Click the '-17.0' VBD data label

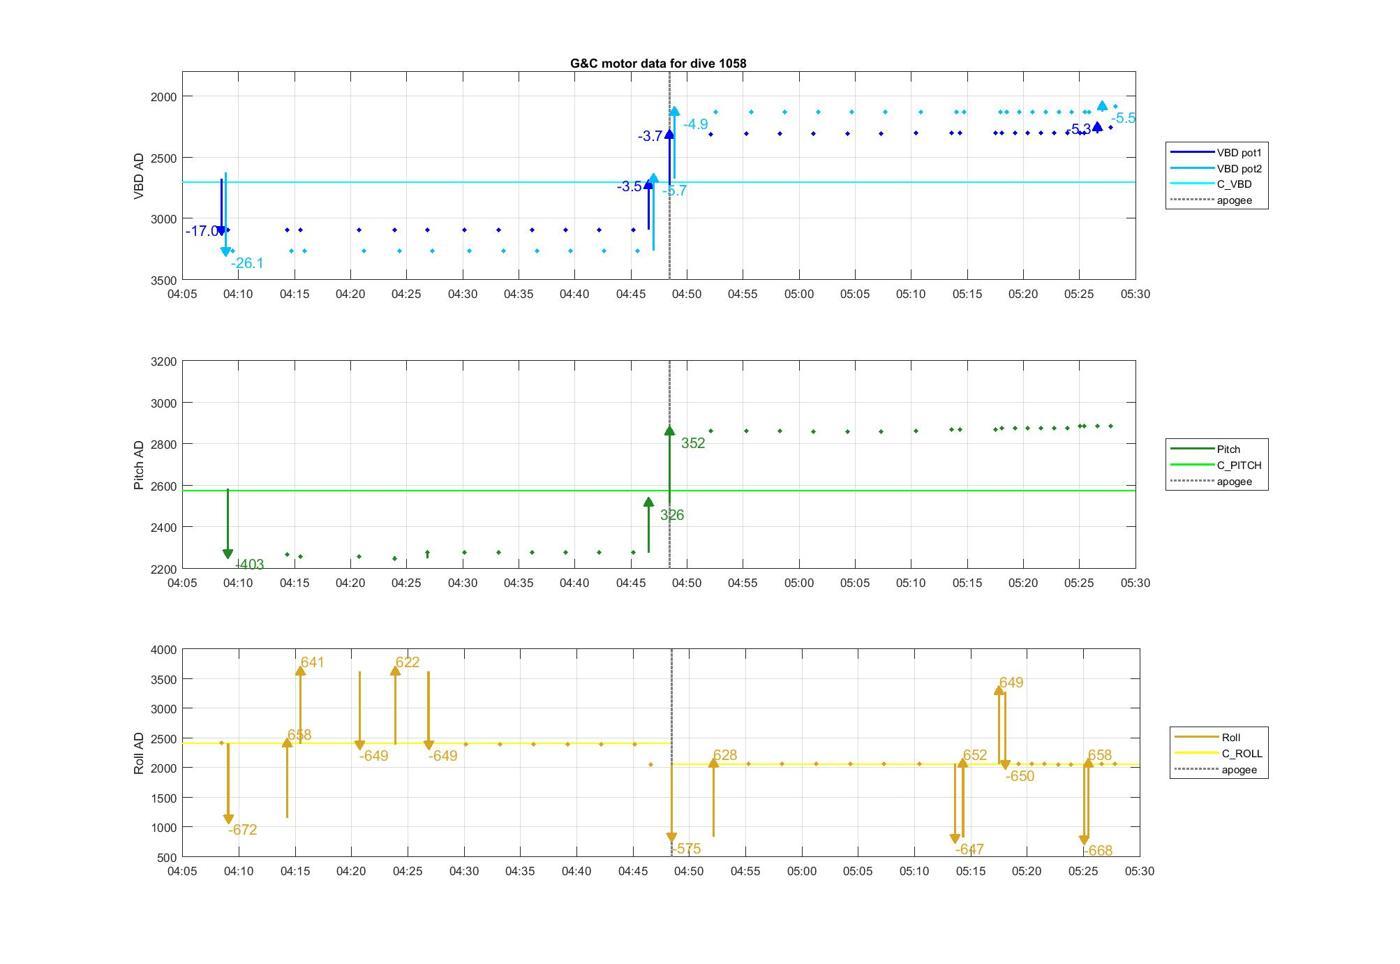[x=202, y=231]
